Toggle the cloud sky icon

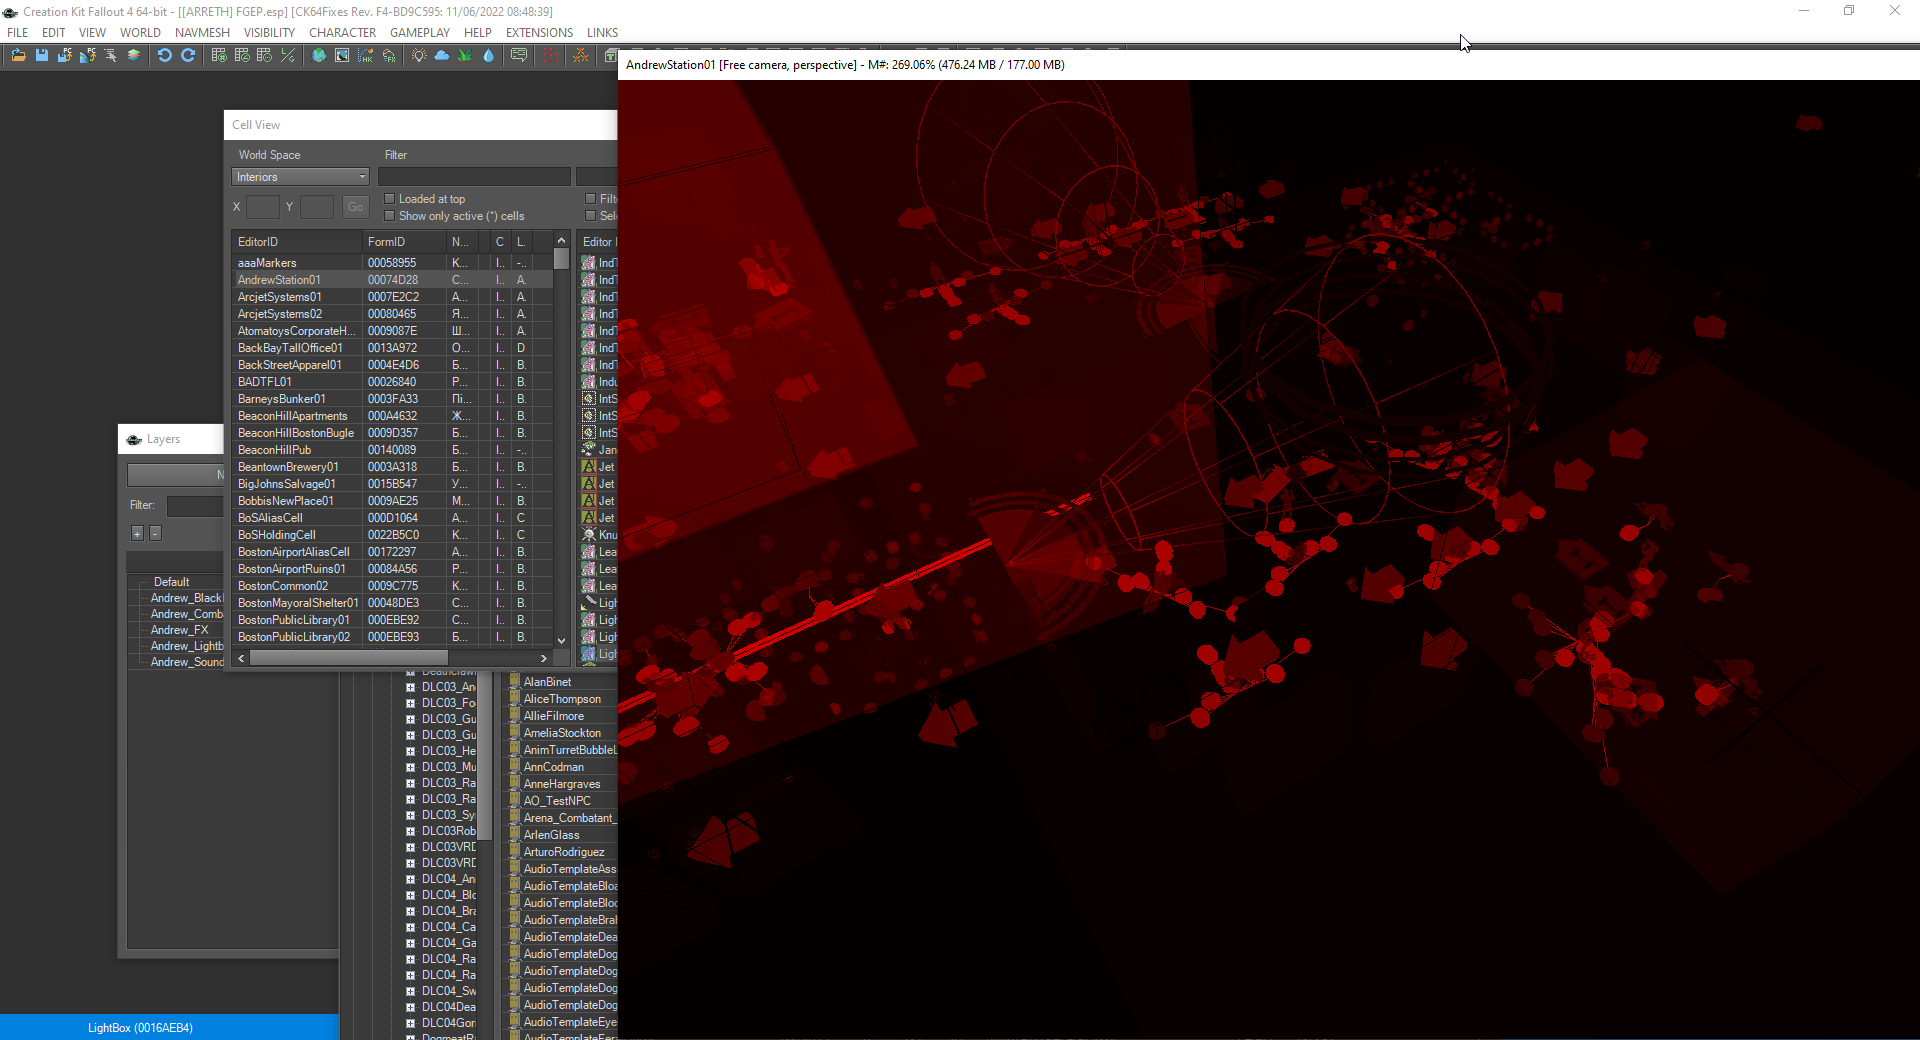(442, 56)
